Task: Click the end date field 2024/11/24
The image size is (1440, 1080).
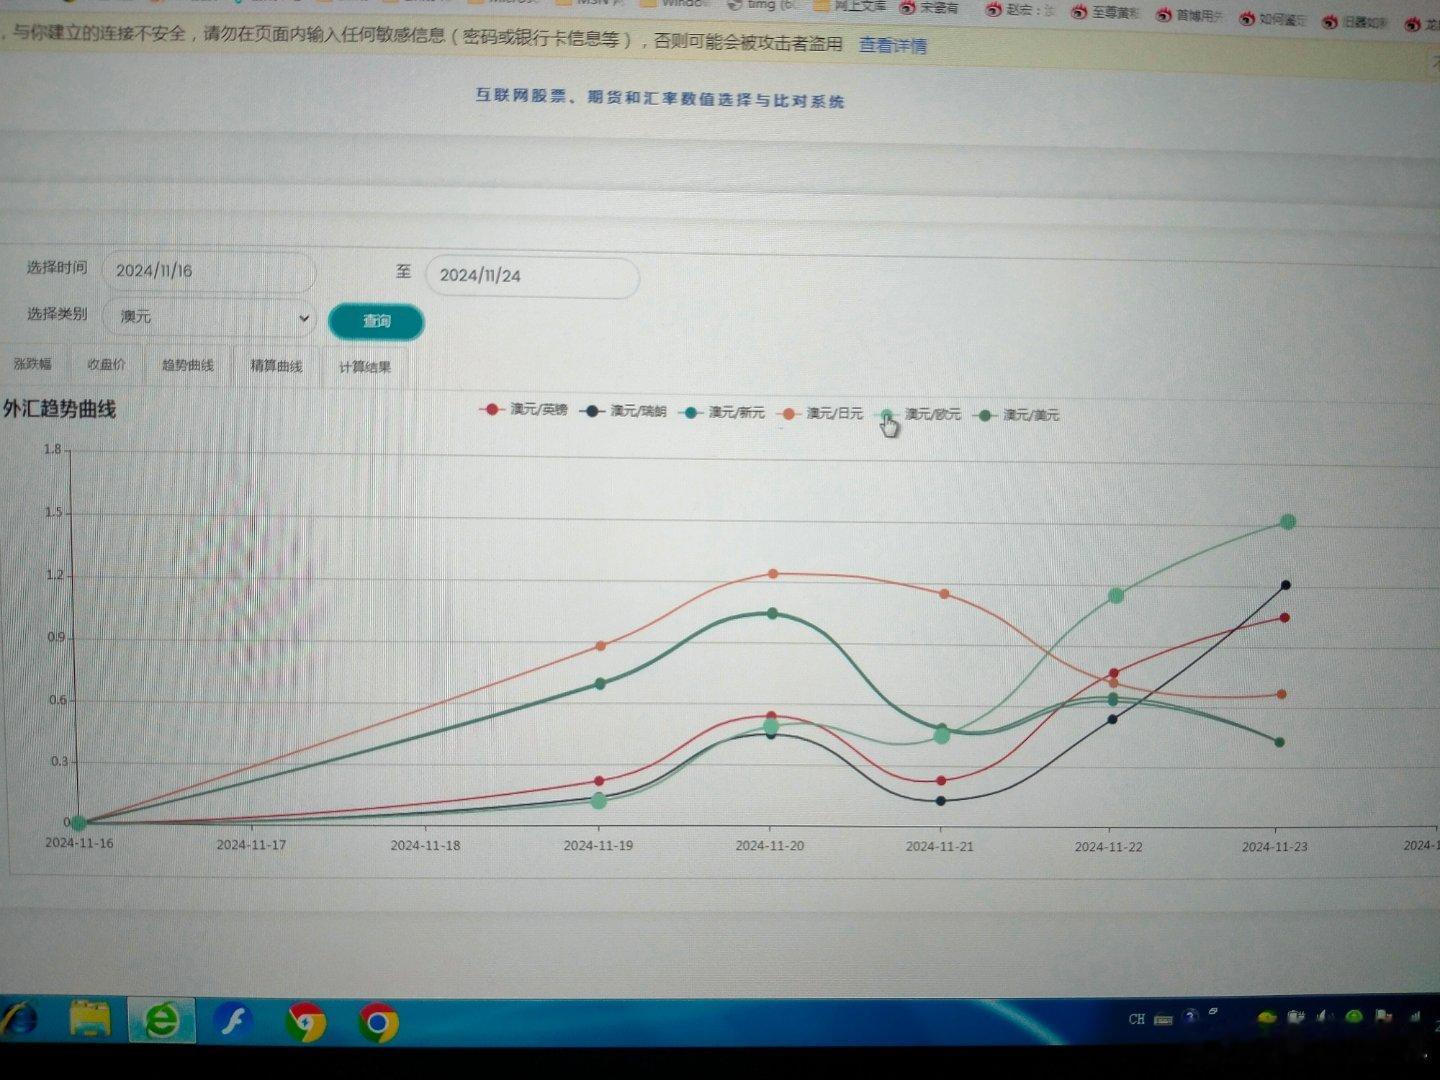Action: (x=532, y=276)
